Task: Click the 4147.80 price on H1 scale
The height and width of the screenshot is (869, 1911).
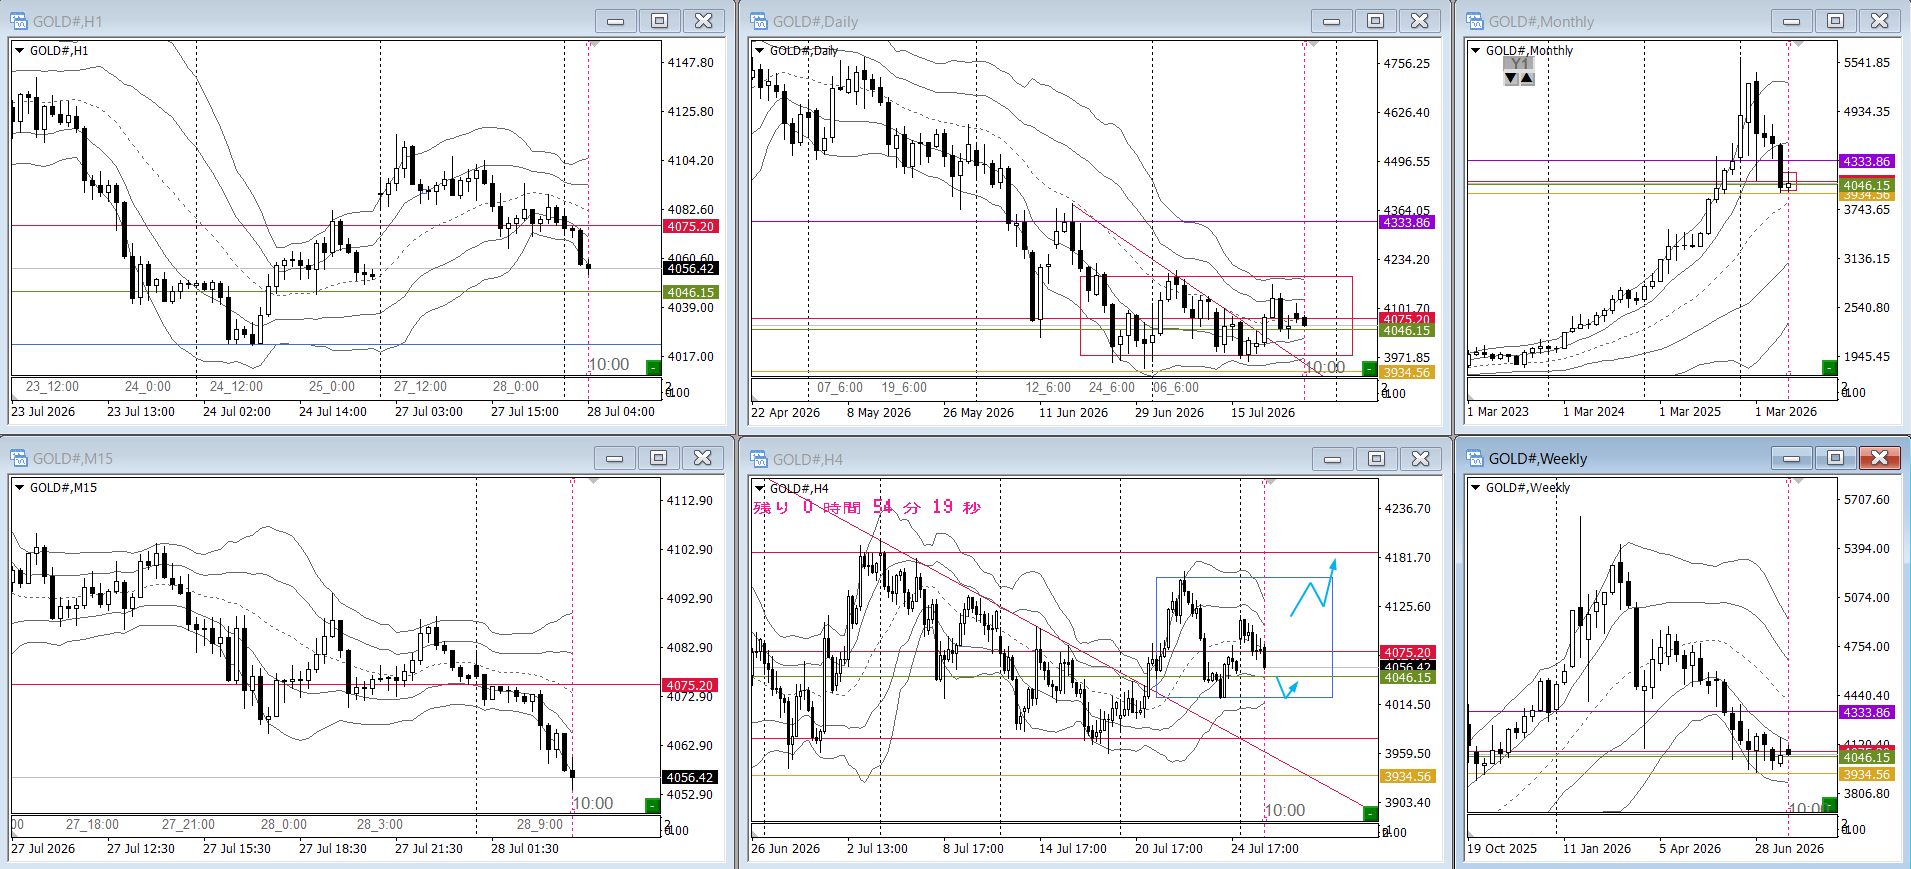Action: tap(691, 63)
